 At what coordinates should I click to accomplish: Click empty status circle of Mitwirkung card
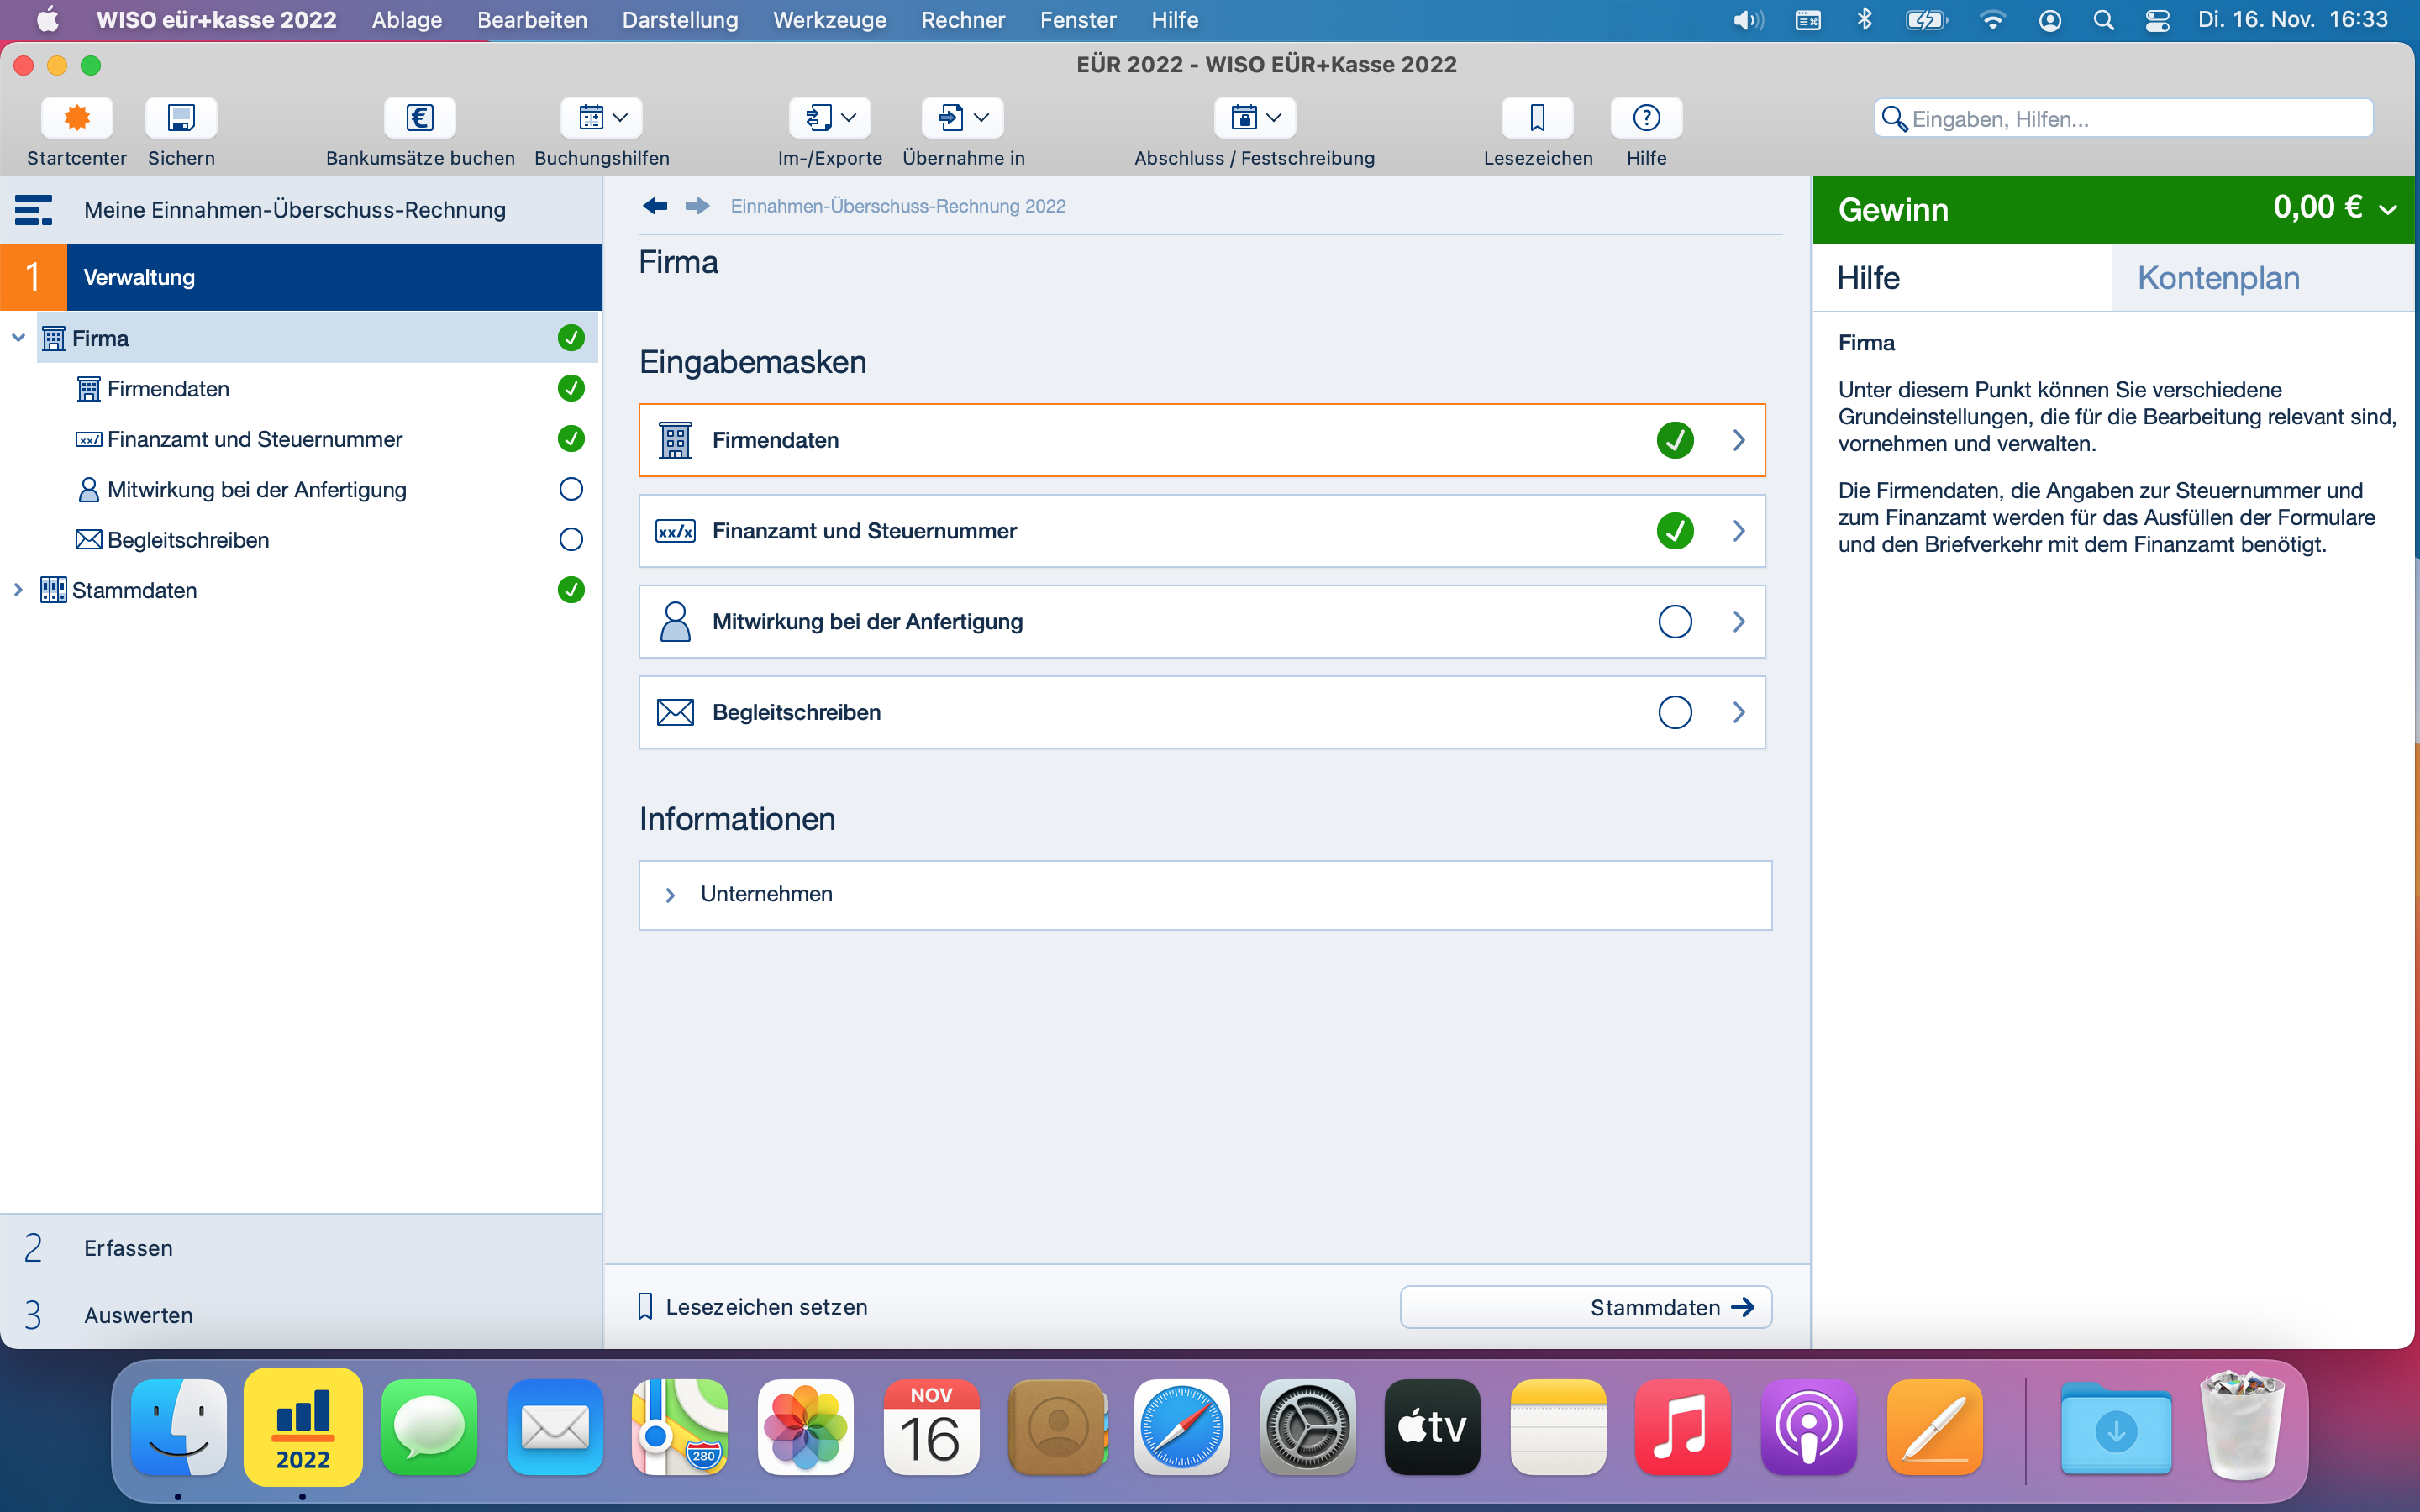tap(1675, 622)
